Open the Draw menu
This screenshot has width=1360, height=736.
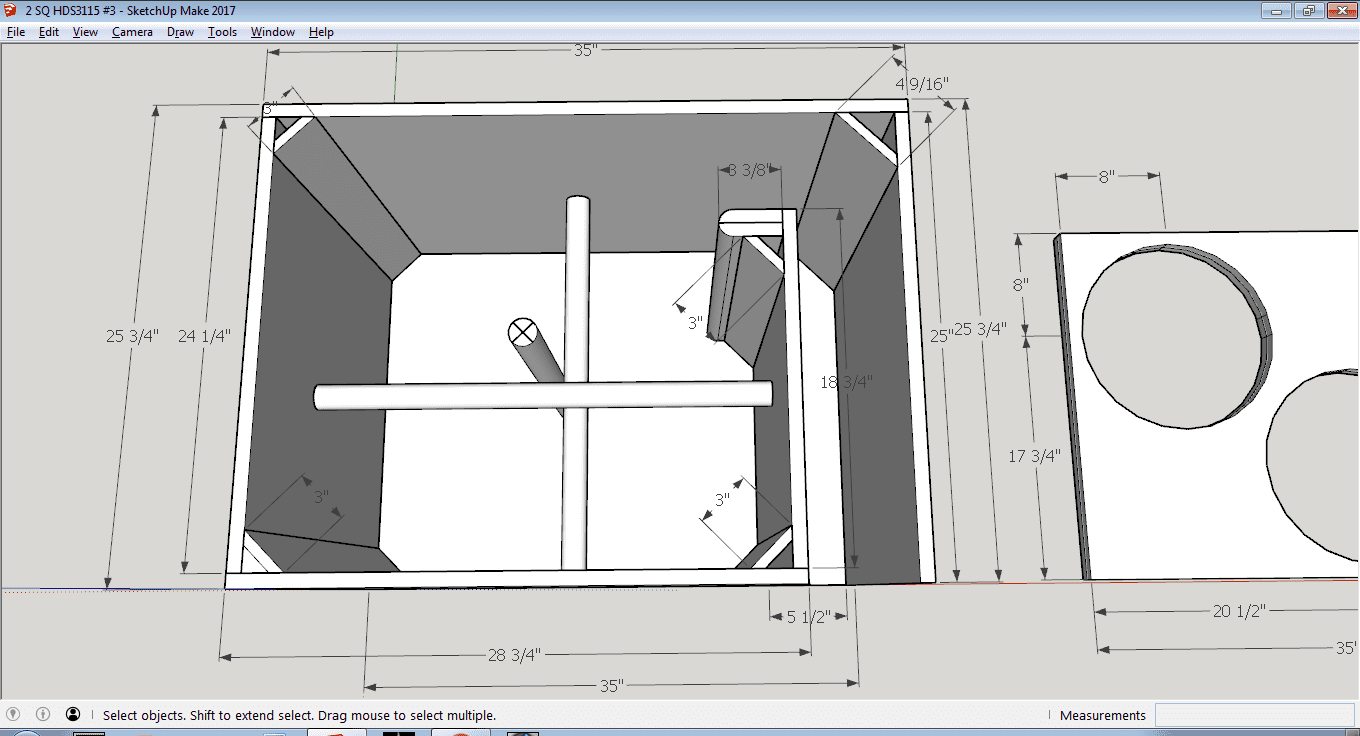pyautogui.click(x=180, y=32)
